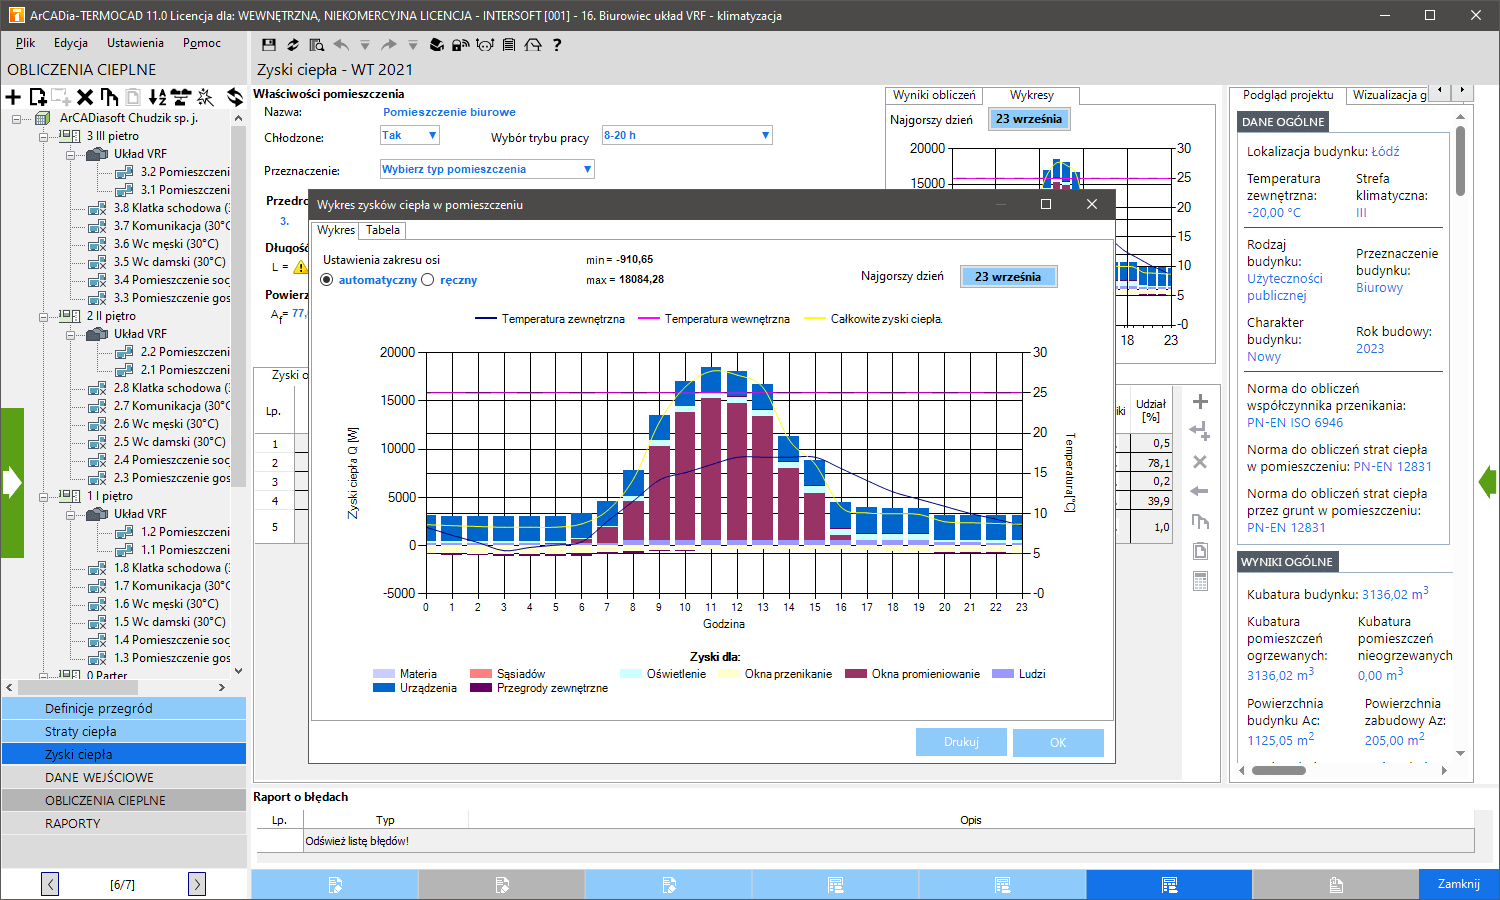Viewport: 1500px width, 900px height.
Task: Click the grey X icon beside the table
Action: click(x=1200, y=462)
